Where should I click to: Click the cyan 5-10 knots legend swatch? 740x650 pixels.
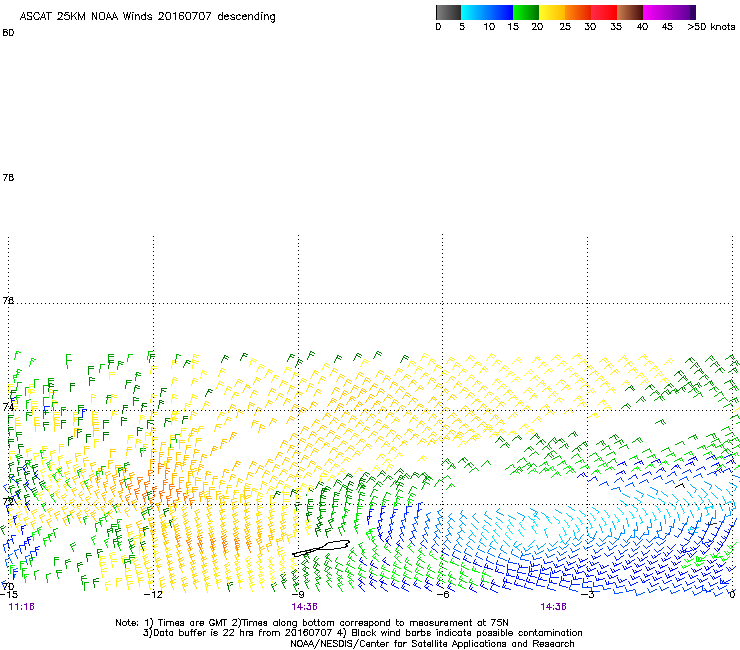pos(474,12)
